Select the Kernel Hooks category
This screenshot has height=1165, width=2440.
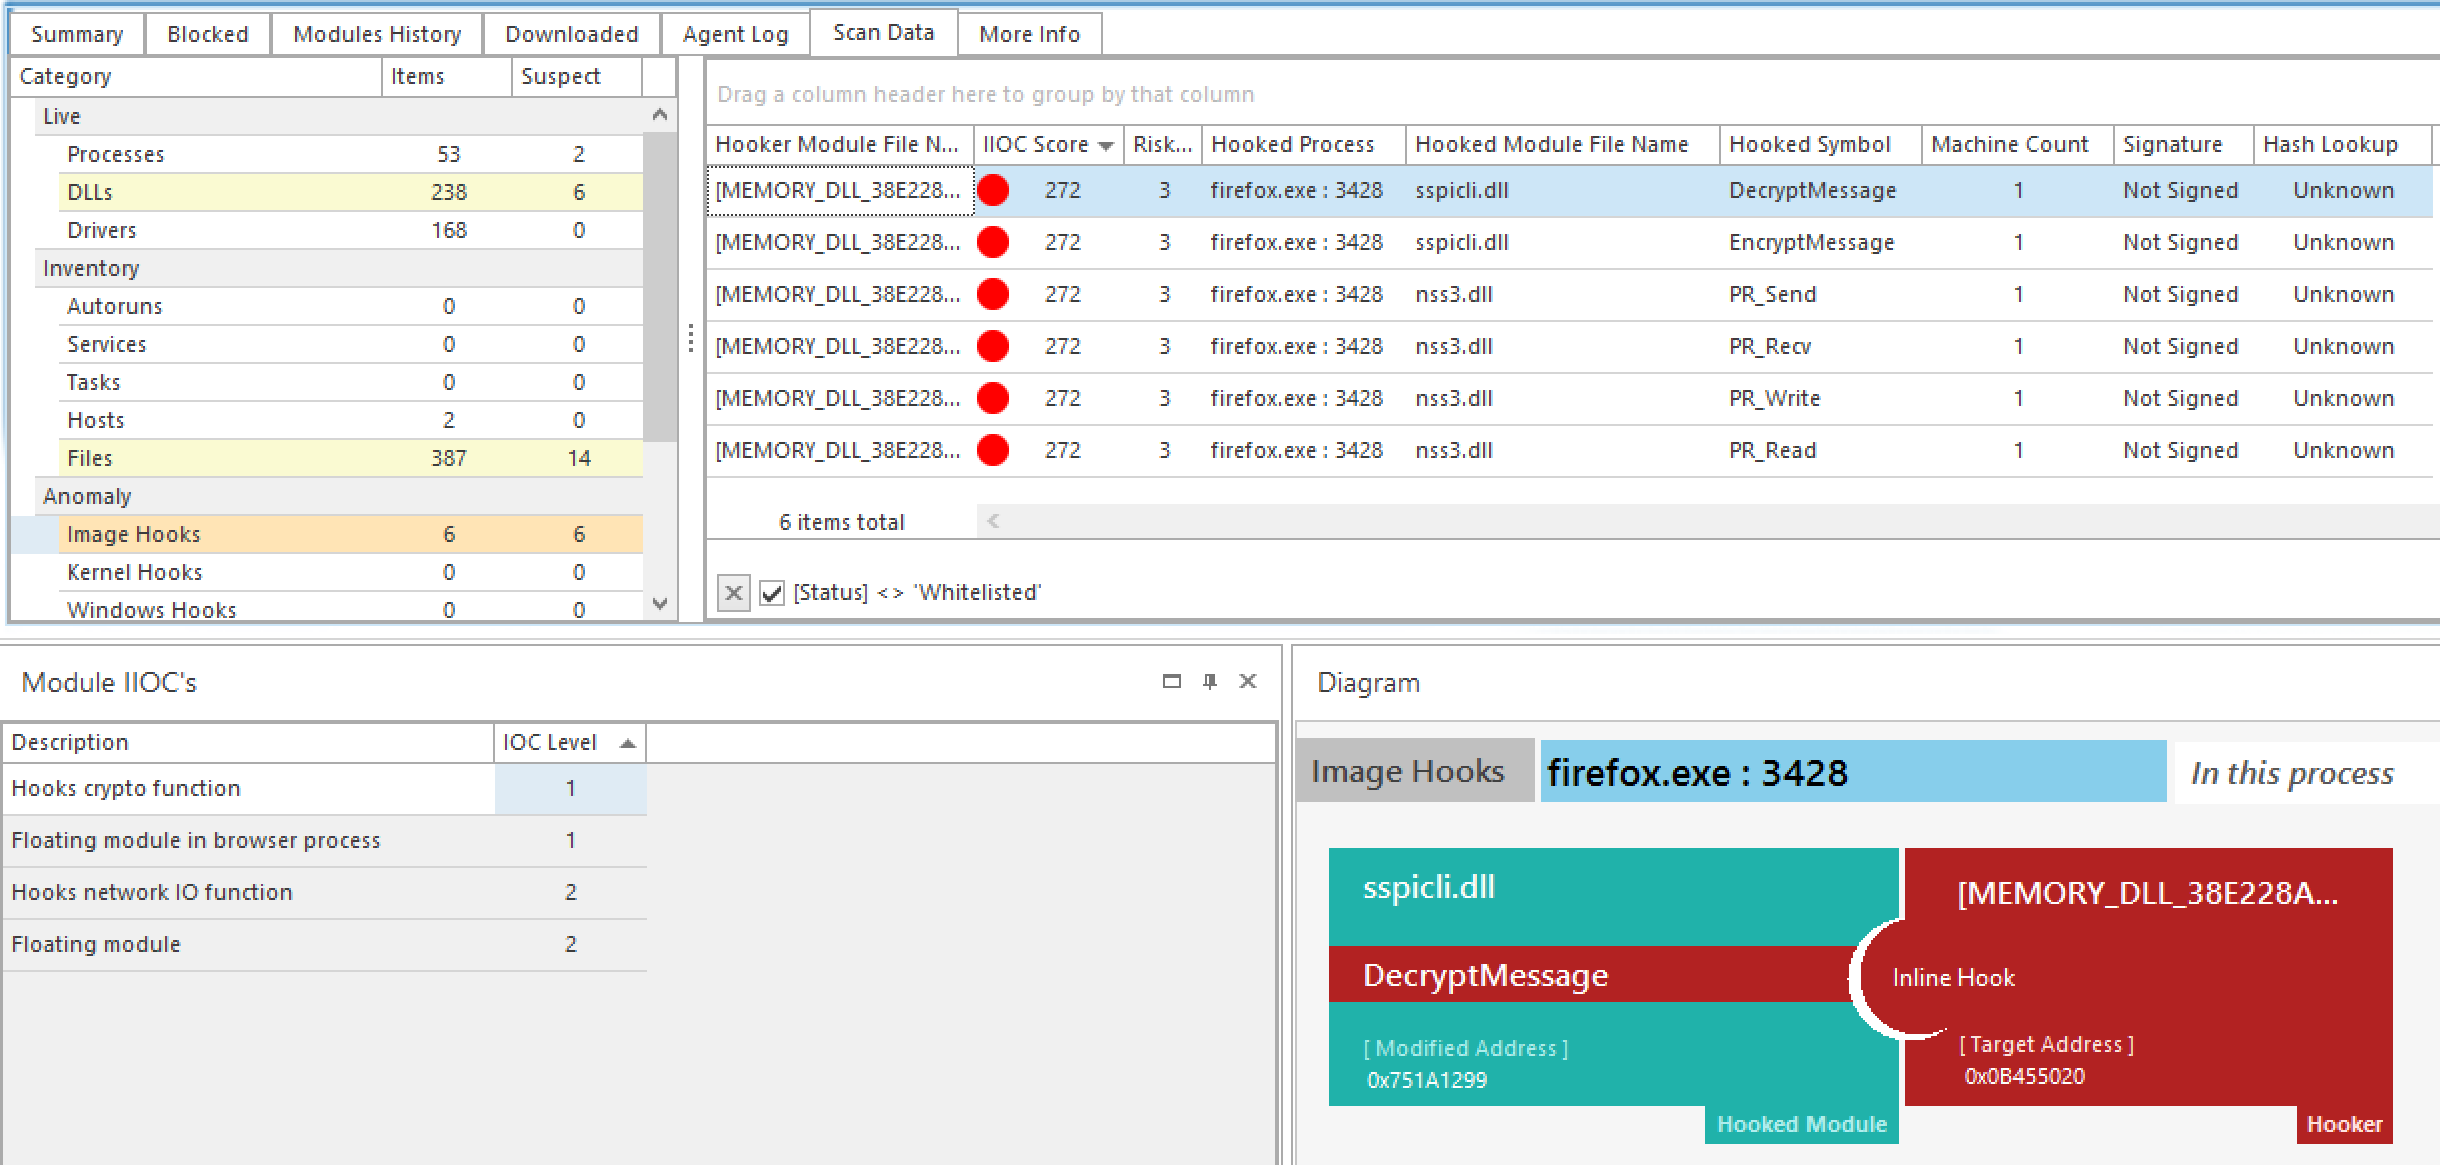135,572
